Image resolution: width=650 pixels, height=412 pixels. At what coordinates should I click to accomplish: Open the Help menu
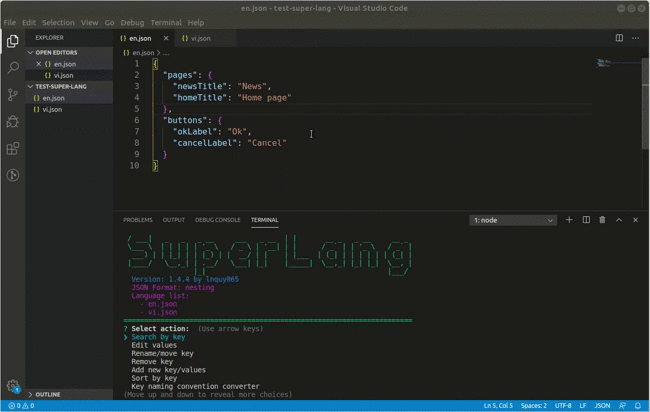[196, 22]
